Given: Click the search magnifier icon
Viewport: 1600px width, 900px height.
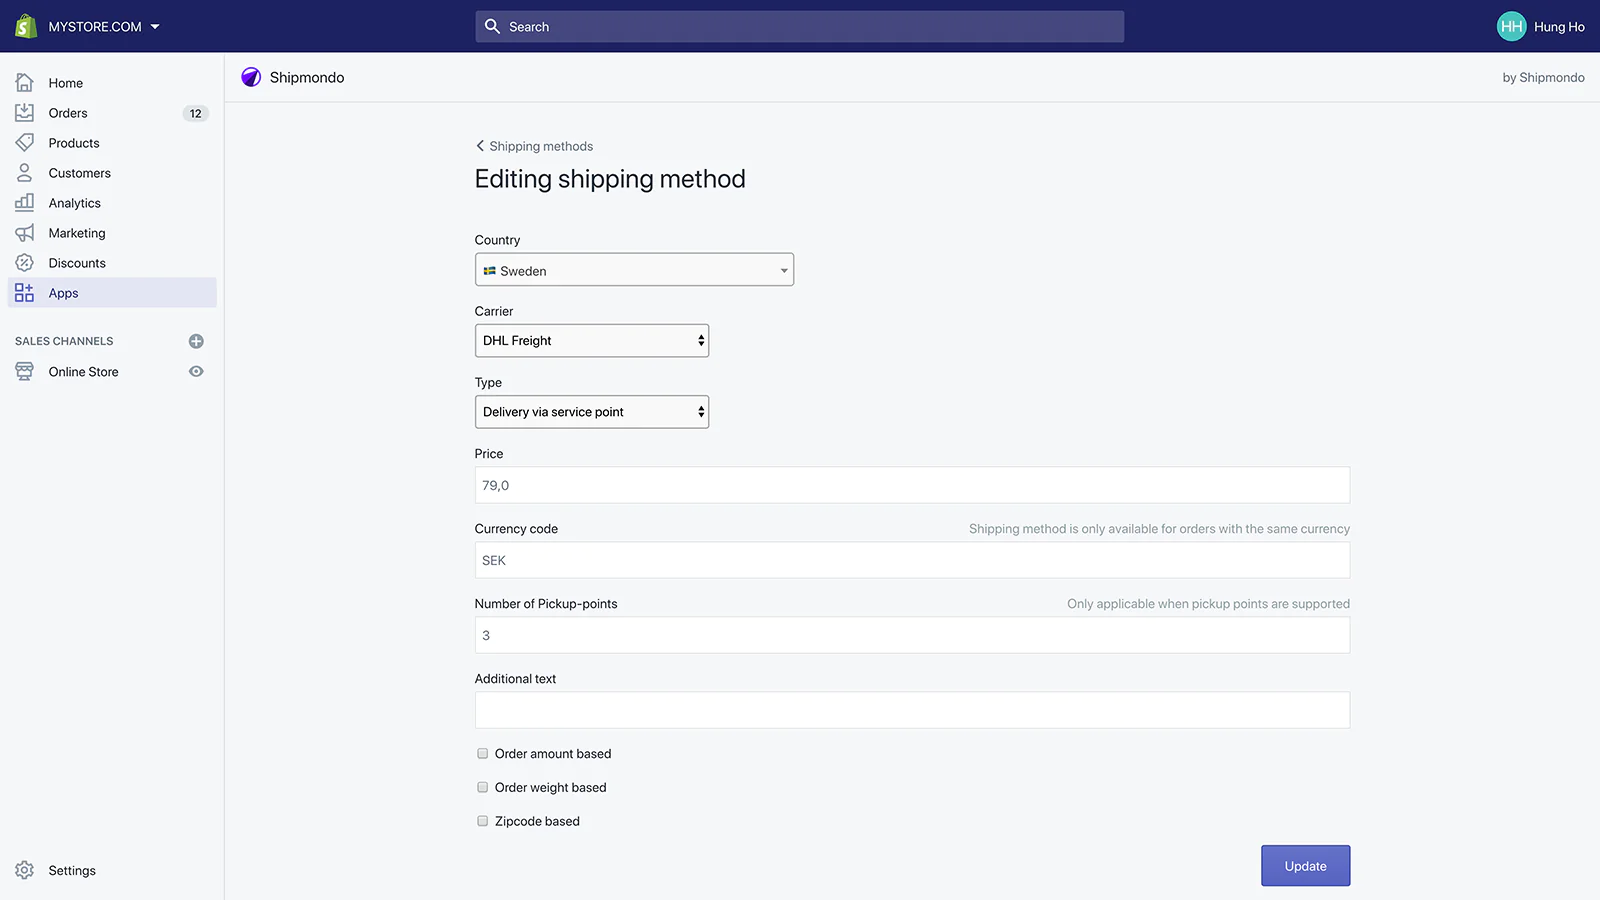Looking at the screenshot, I should pos(492,26).
